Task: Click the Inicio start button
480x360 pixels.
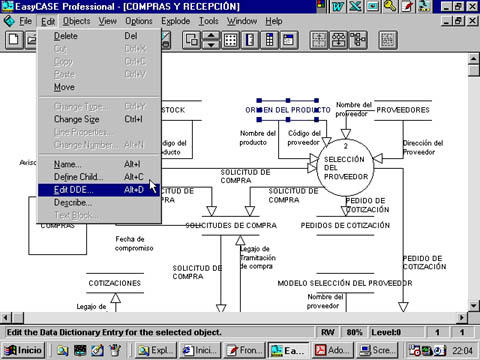Action: pos(23,350)
